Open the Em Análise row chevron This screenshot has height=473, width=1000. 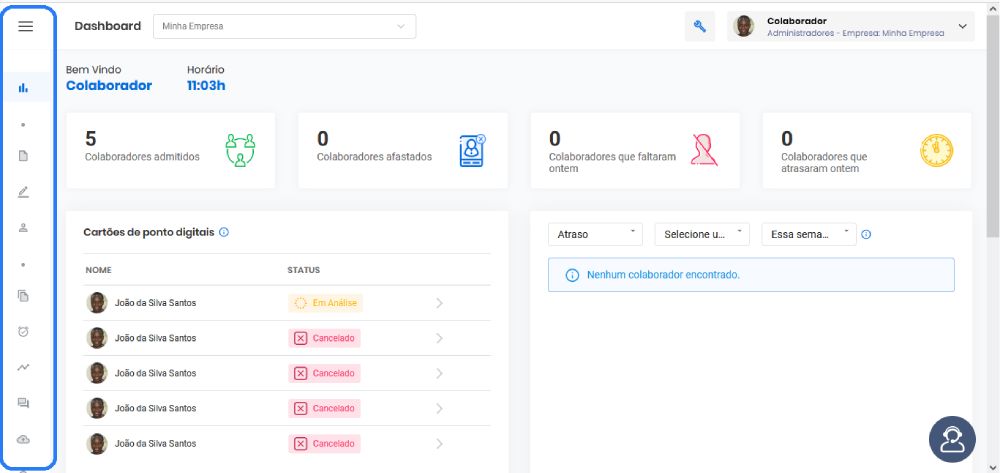439,303
